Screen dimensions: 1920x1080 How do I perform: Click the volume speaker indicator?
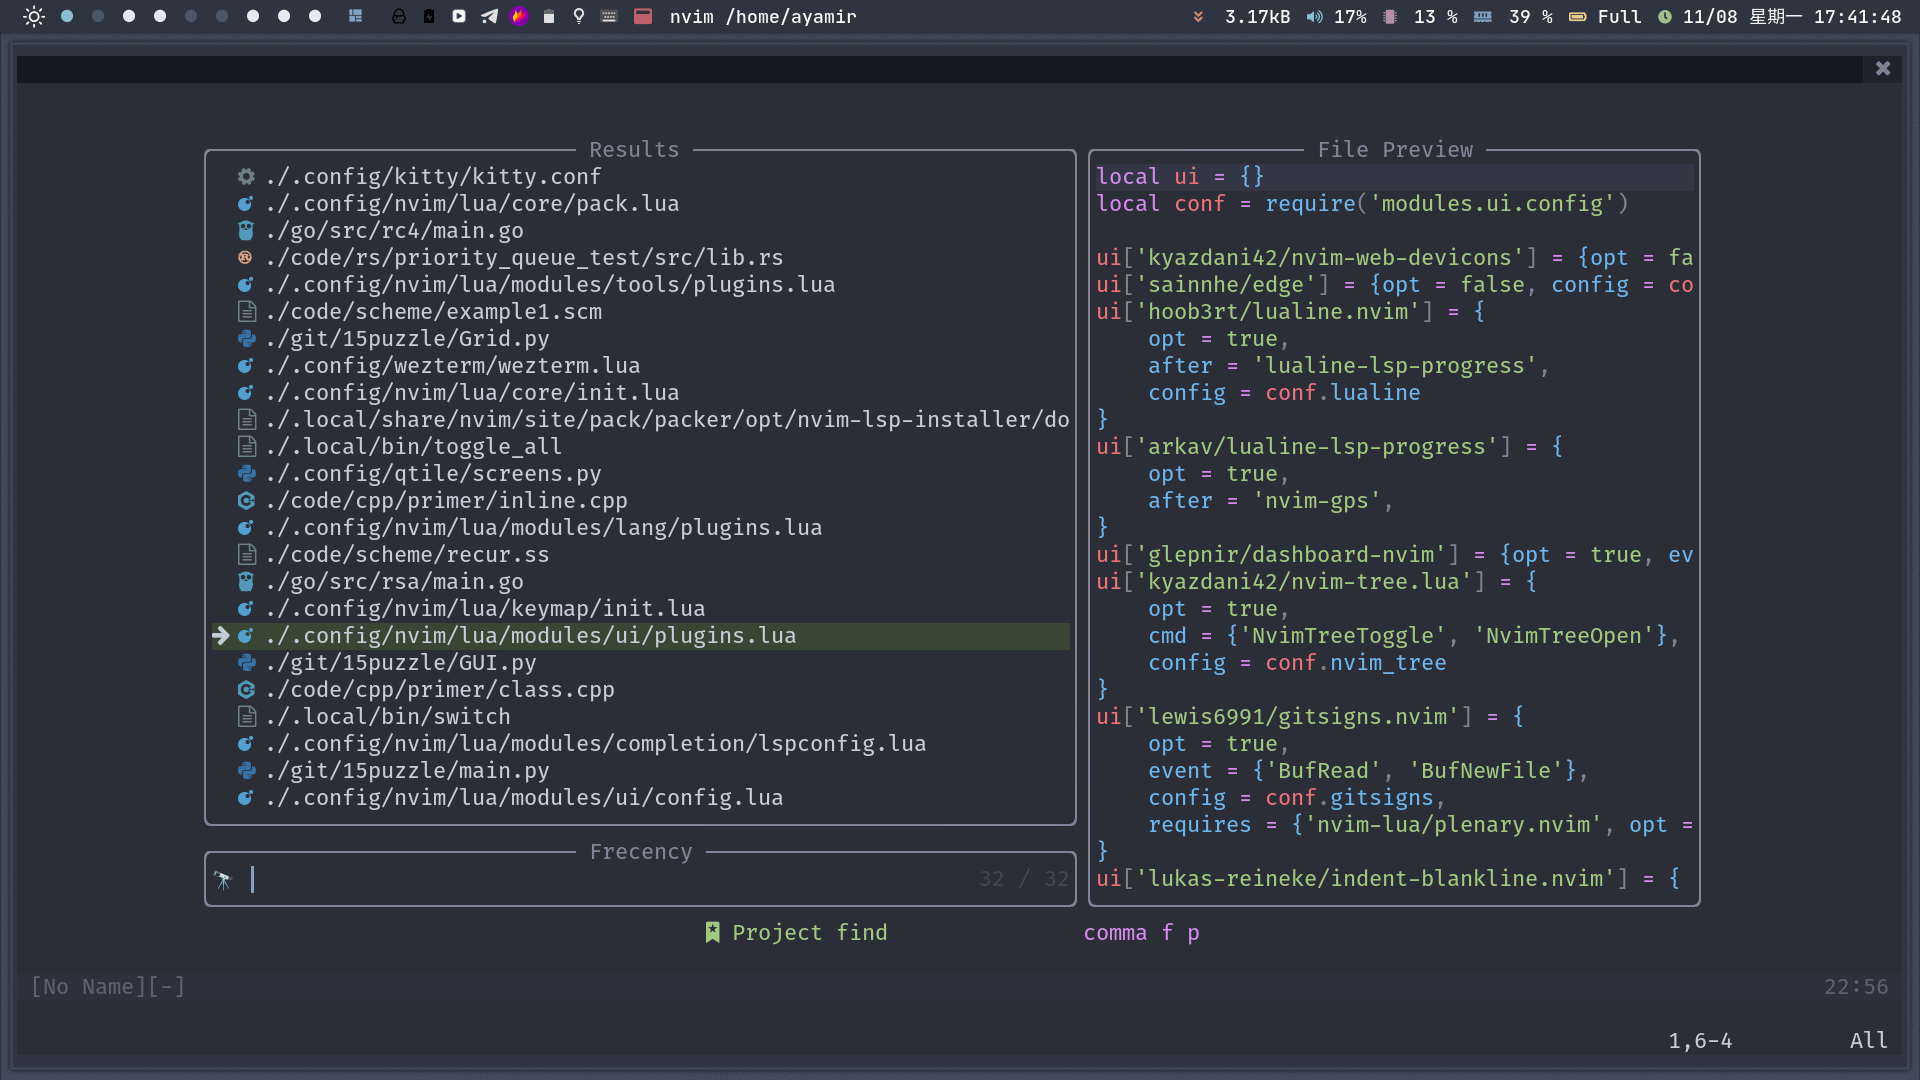pyautogui.click(x=1314, y=17)
